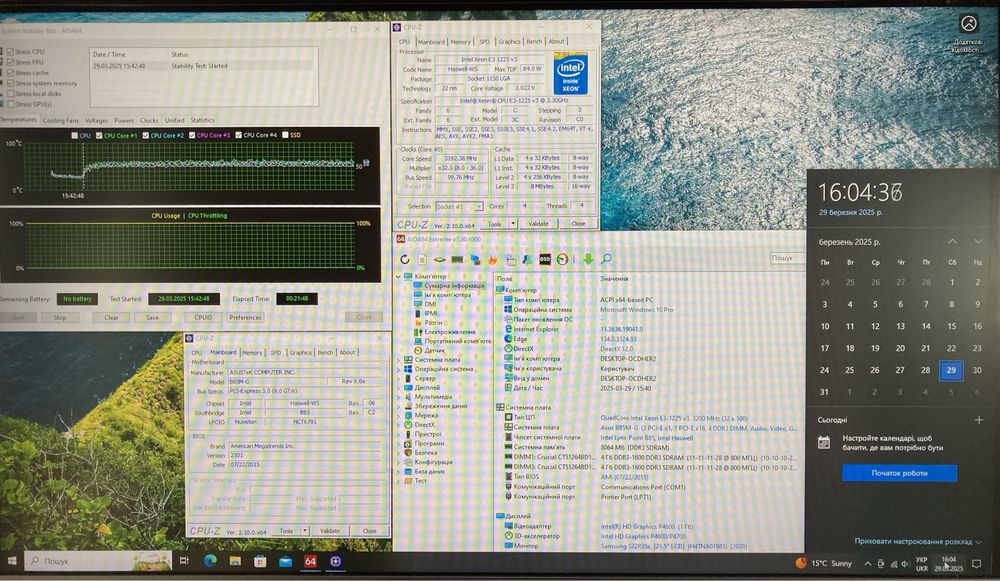Viewport: 1000px width, 581px height.
Task: Switch to the Voltages tab
Action: [96, 120]
